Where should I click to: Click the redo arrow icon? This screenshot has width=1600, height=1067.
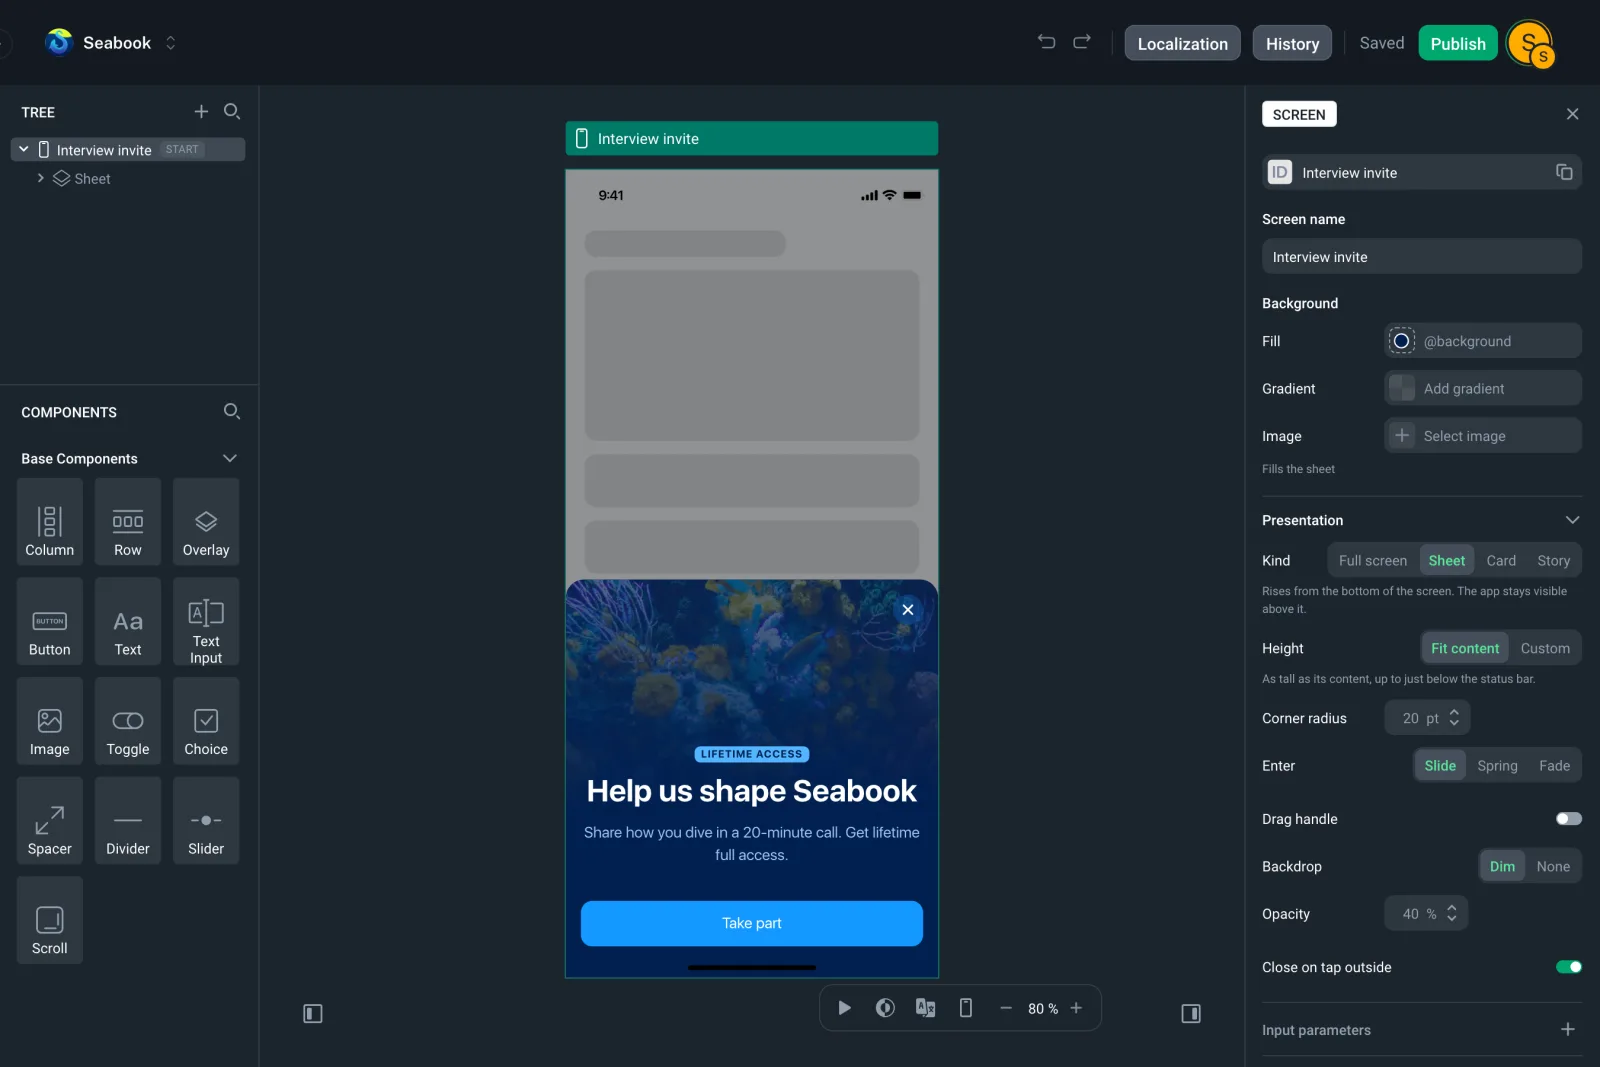(x=1082, y=42)
